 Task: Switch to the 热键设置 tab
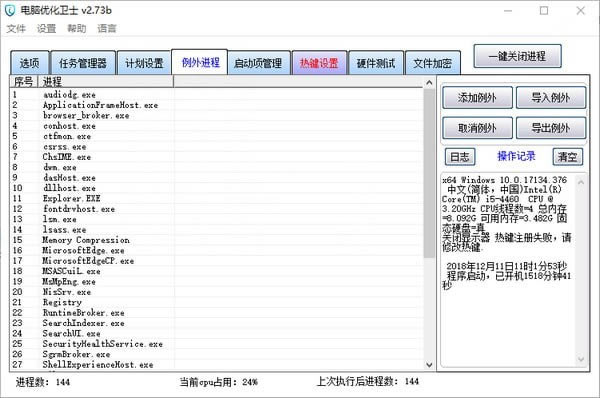point(319,63)
